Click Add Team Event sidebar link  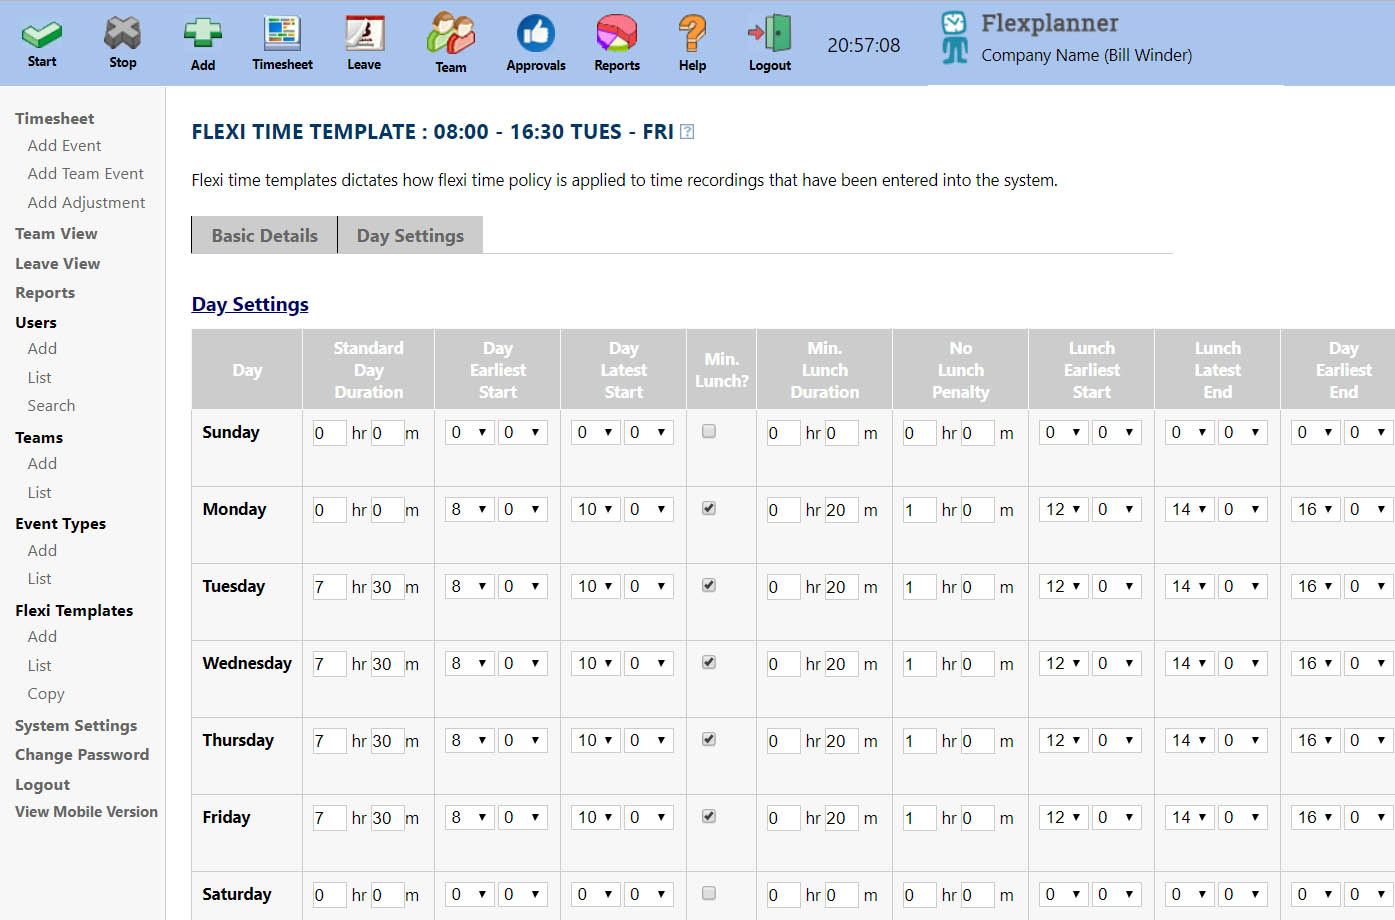coord(86,174)
